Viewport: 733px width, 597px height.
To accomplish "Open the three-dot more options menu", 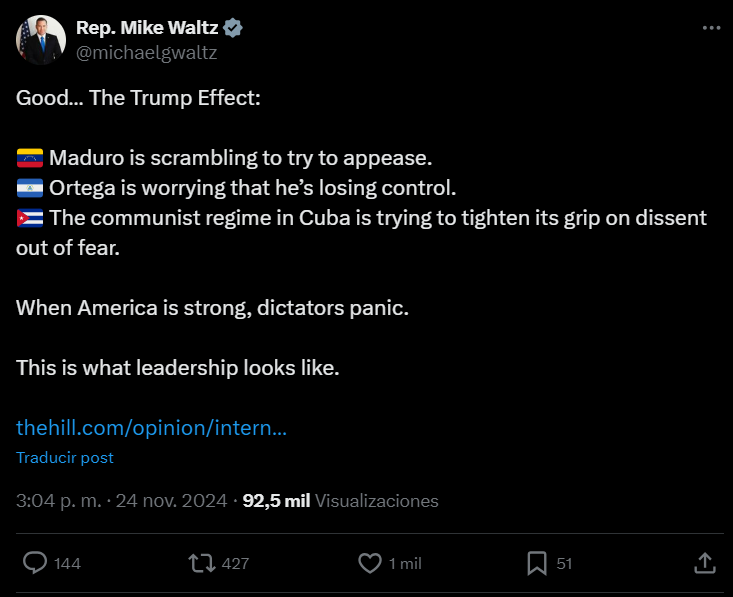I will (711, 28).
